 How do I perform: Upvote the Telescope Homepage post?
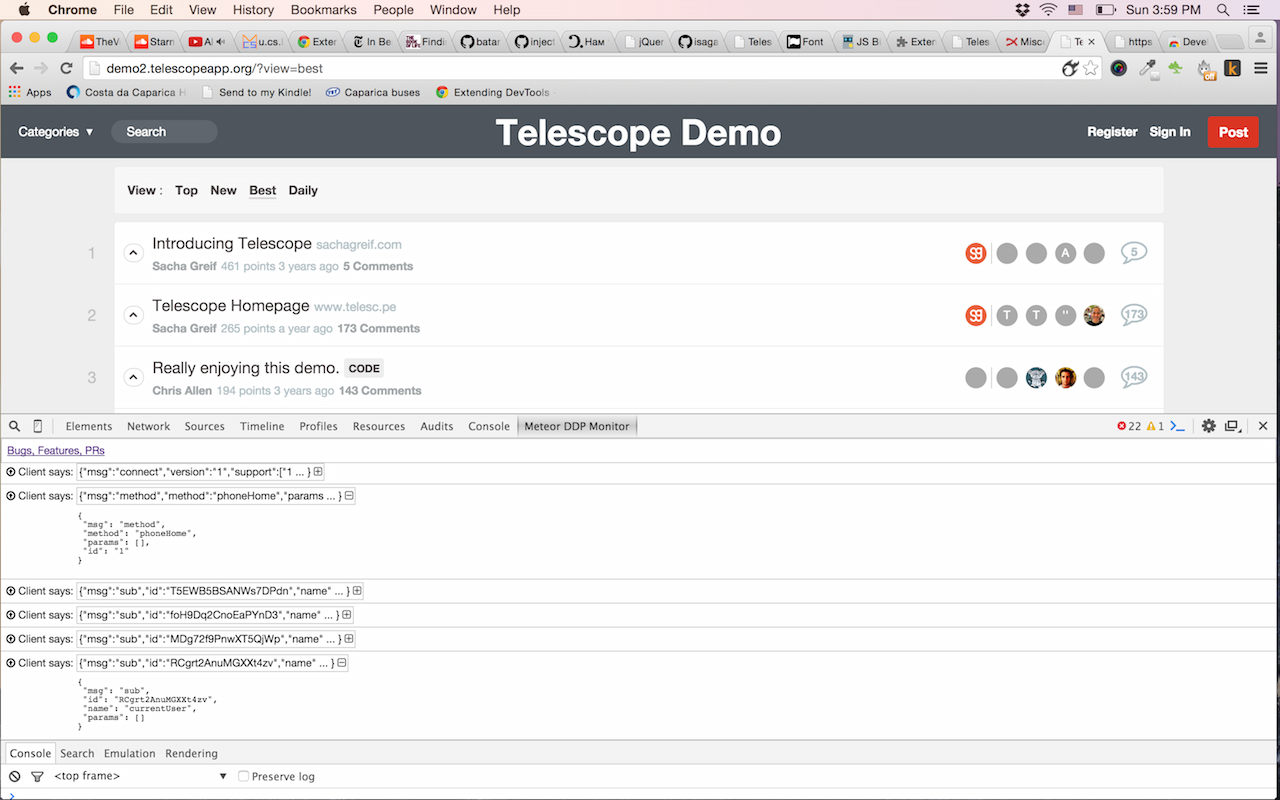(133, 315)
